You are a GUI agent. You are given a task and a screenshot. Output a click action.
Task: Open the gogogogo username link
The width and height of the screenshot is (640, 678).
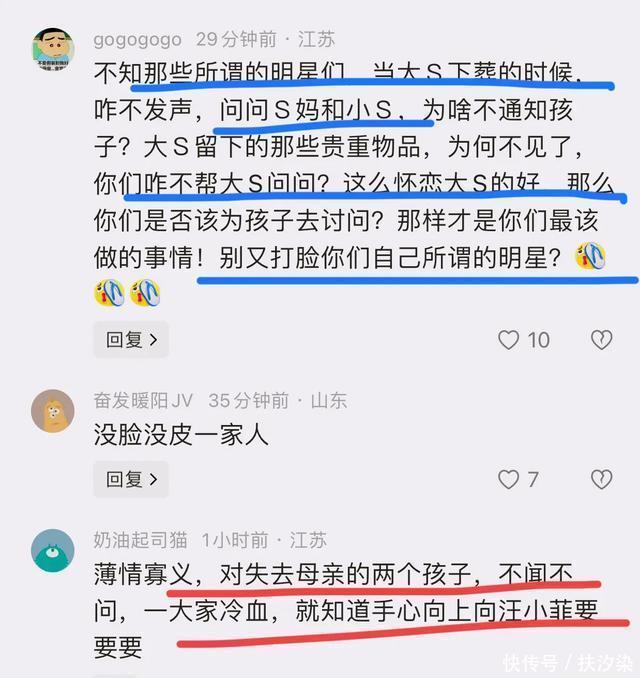(138, 40)
